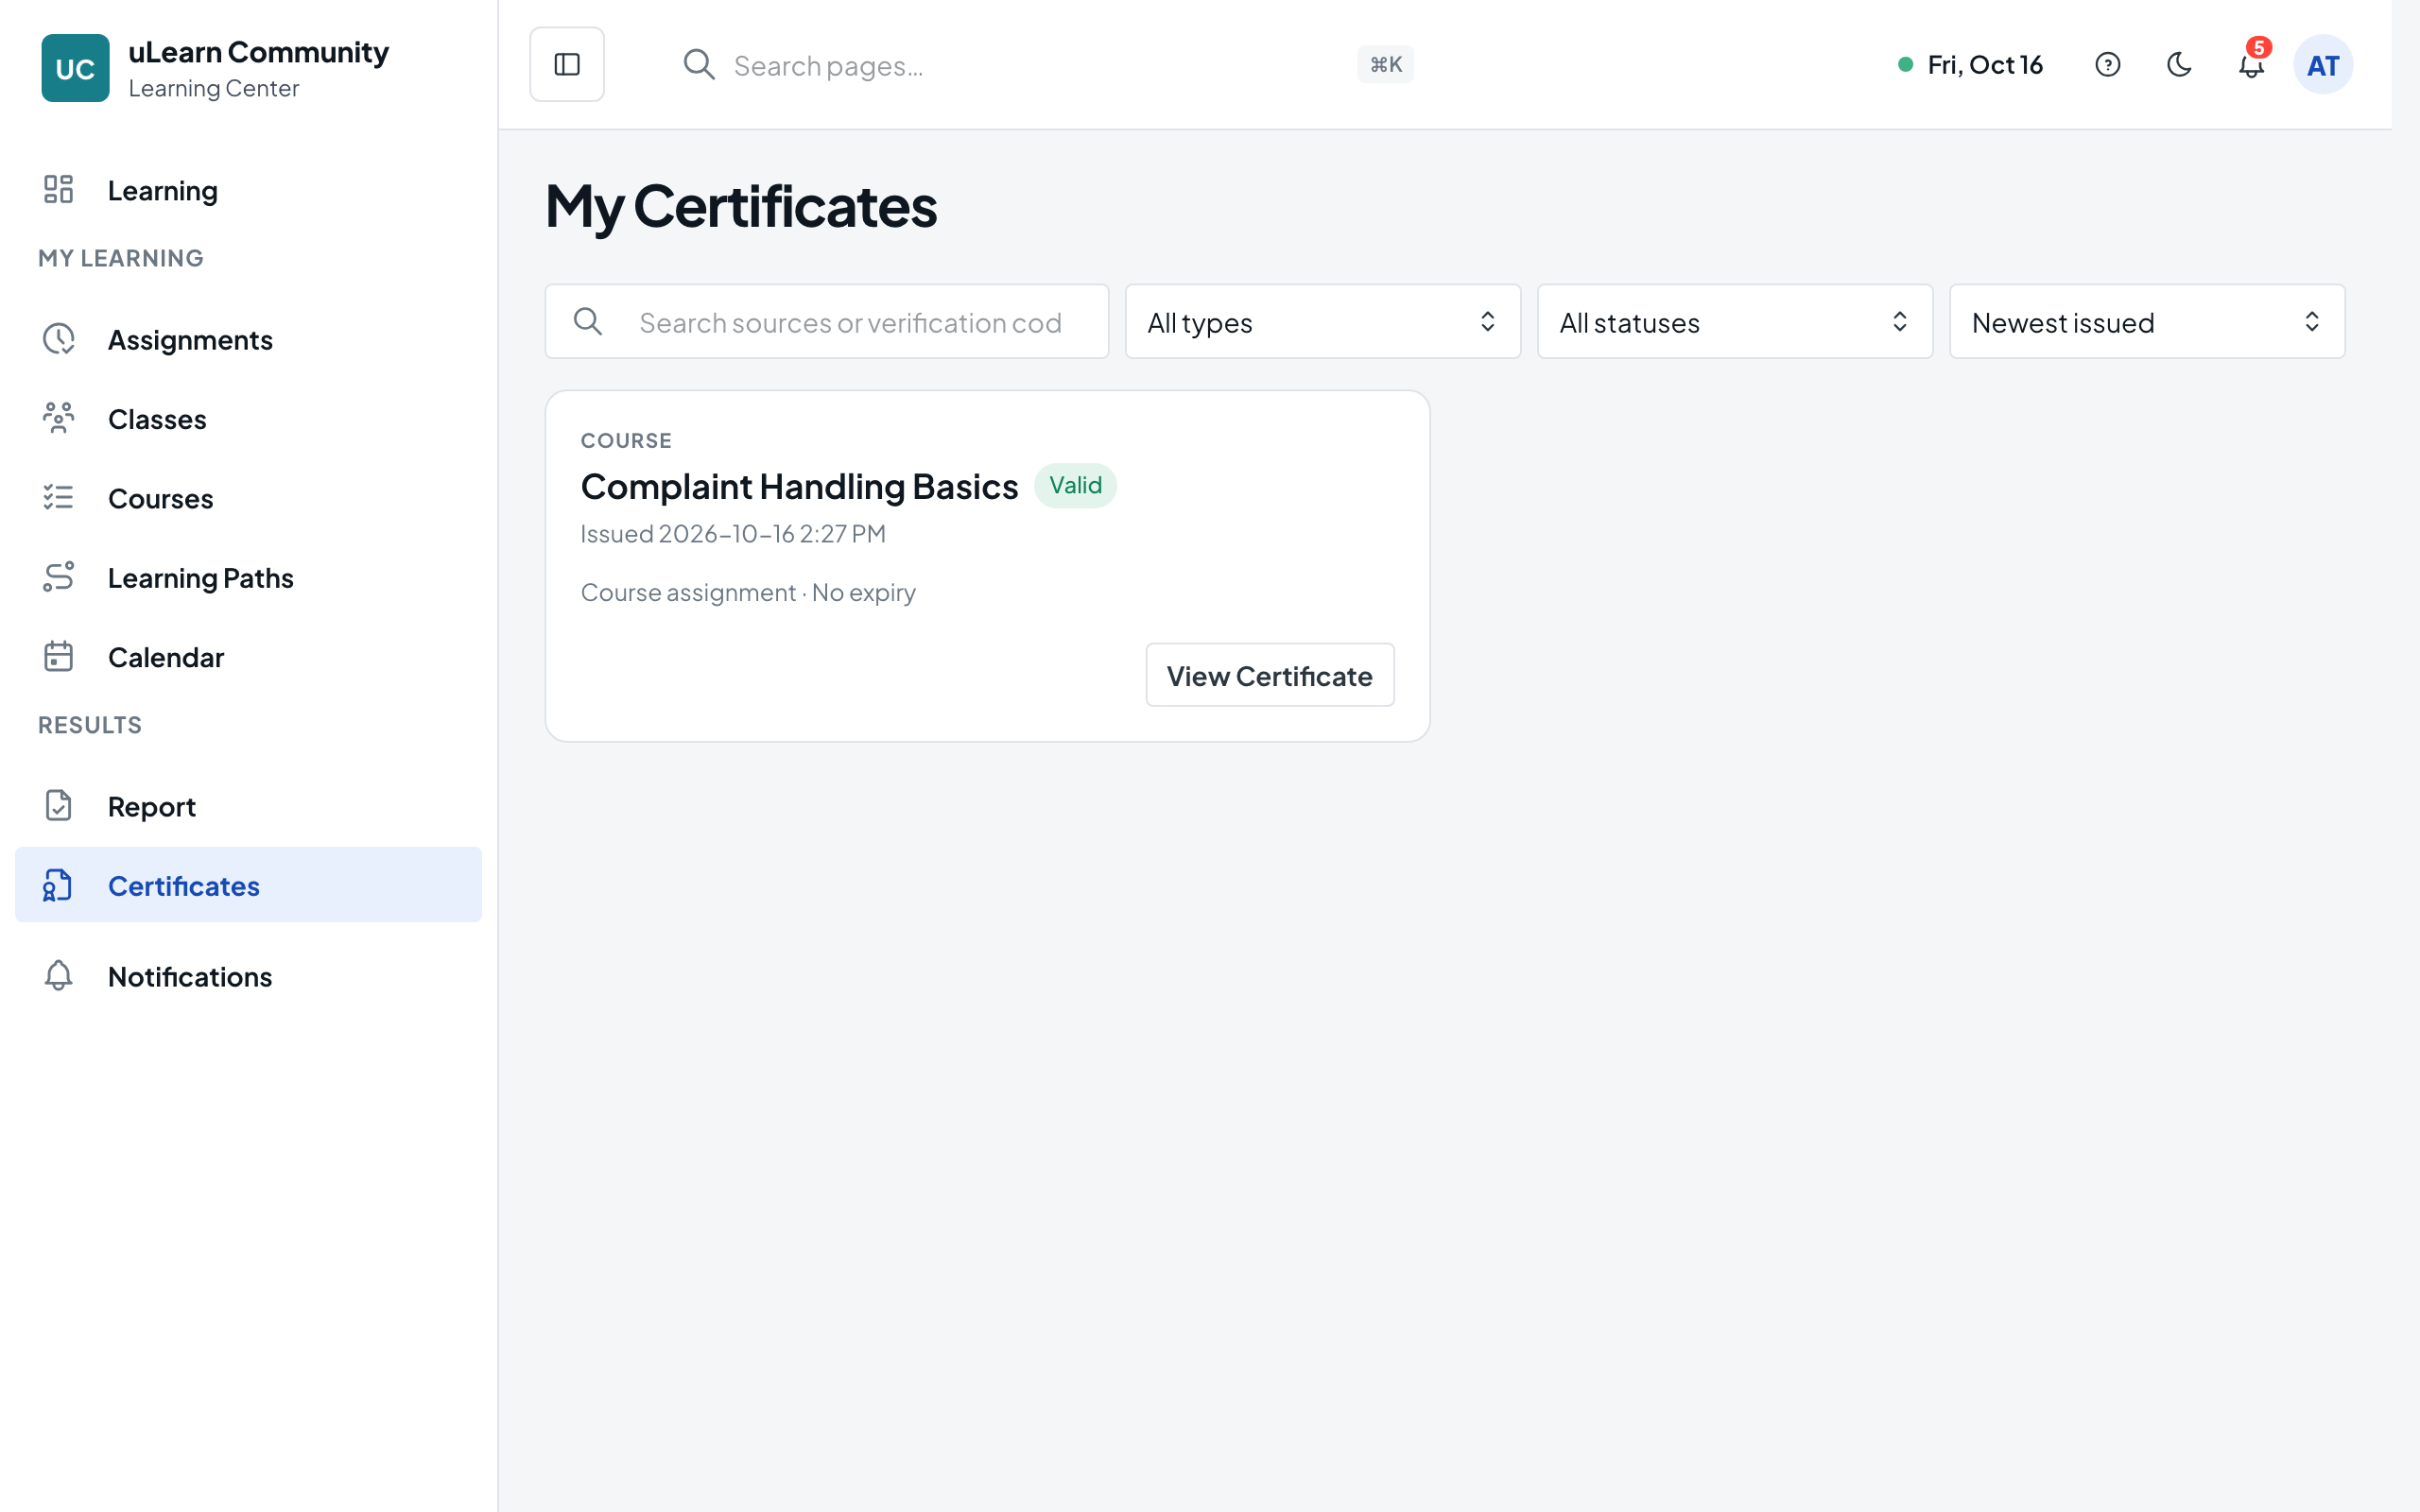Viewport: 2420px width, 1512px height.
Task: Click the Issued 2026-10-16 2:27 PM text
Action: [733, 533]
